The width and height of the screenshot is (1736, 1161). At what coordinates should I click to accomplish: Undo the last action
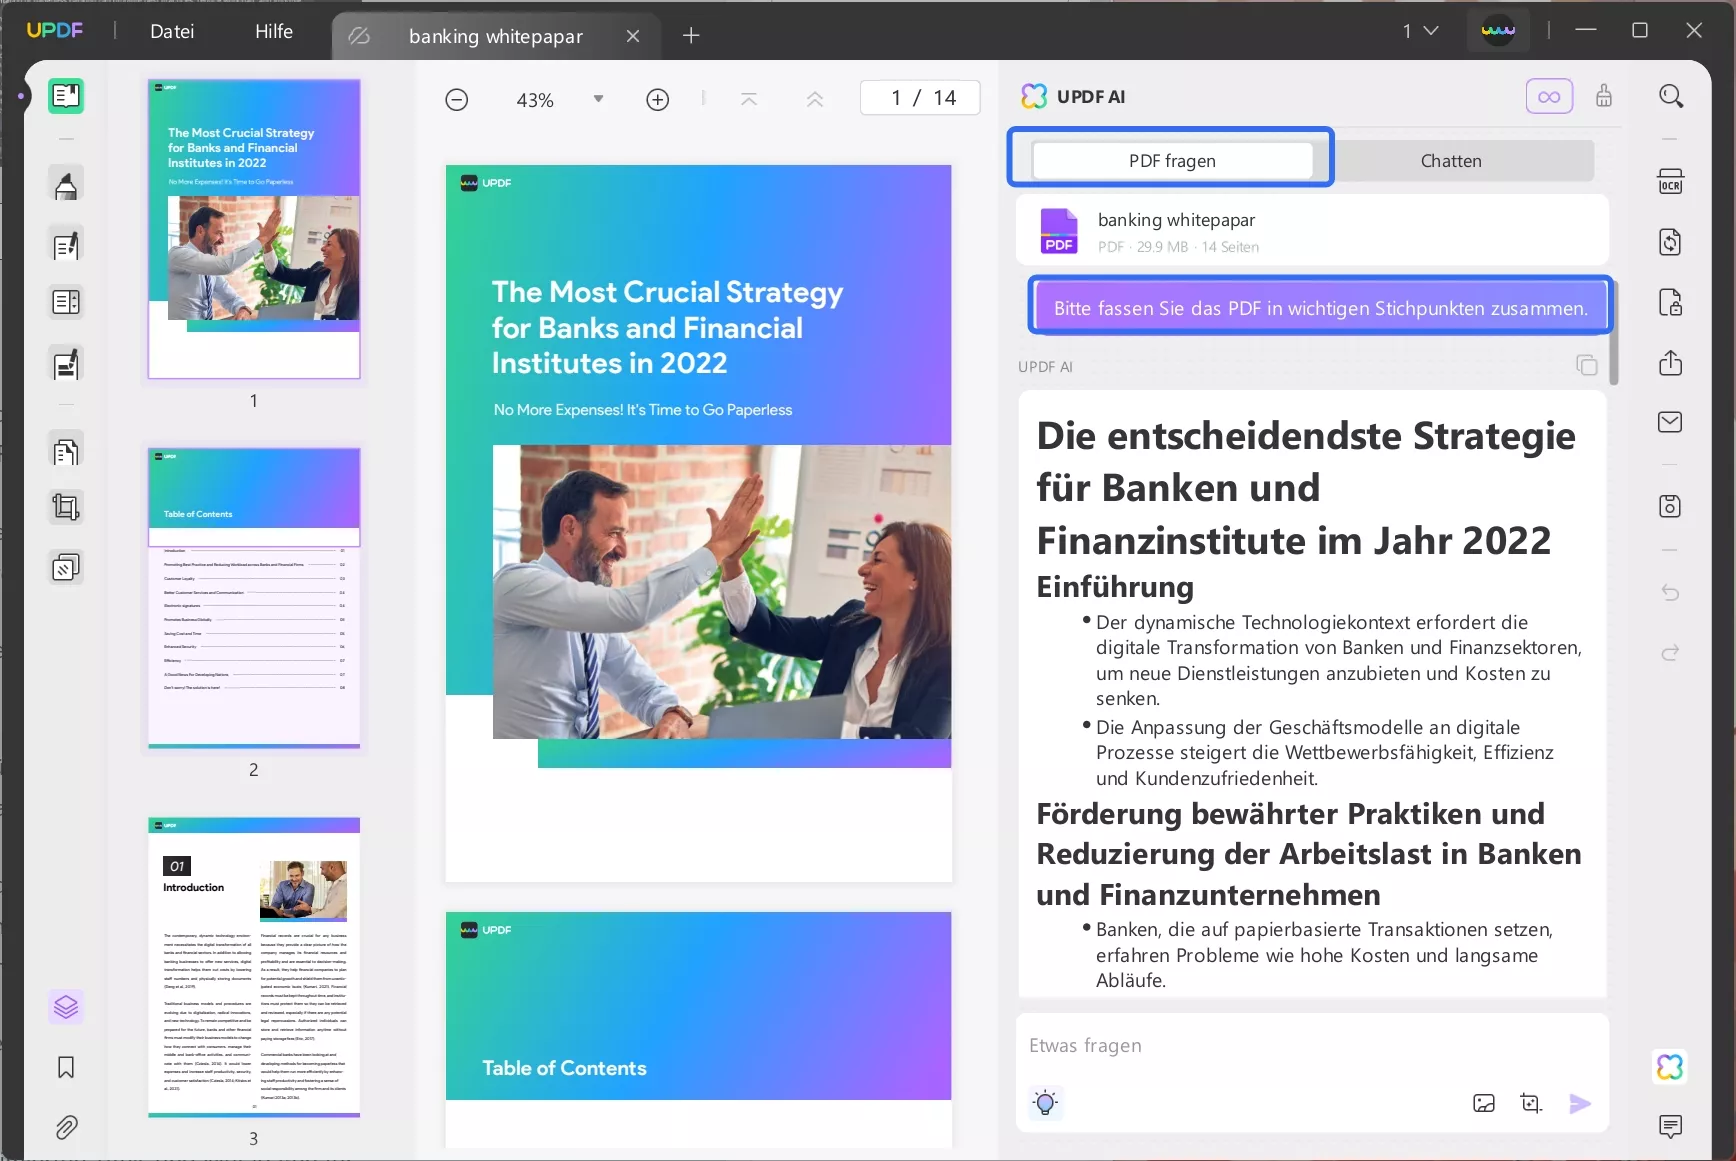(x=1670, y=593)
